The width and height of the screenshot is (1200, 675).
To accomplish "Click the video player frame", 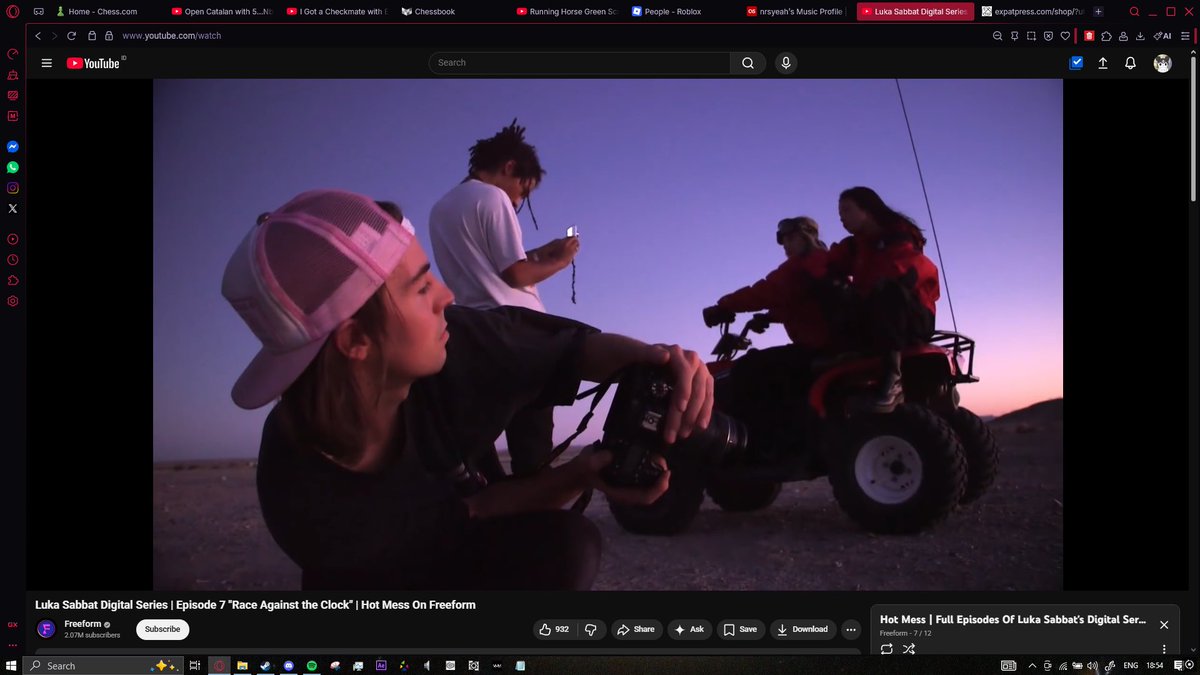I will [608, 334].
